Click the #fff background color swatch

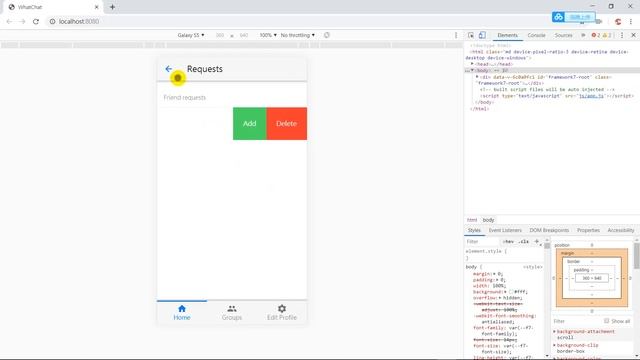[x=511, y=292]
